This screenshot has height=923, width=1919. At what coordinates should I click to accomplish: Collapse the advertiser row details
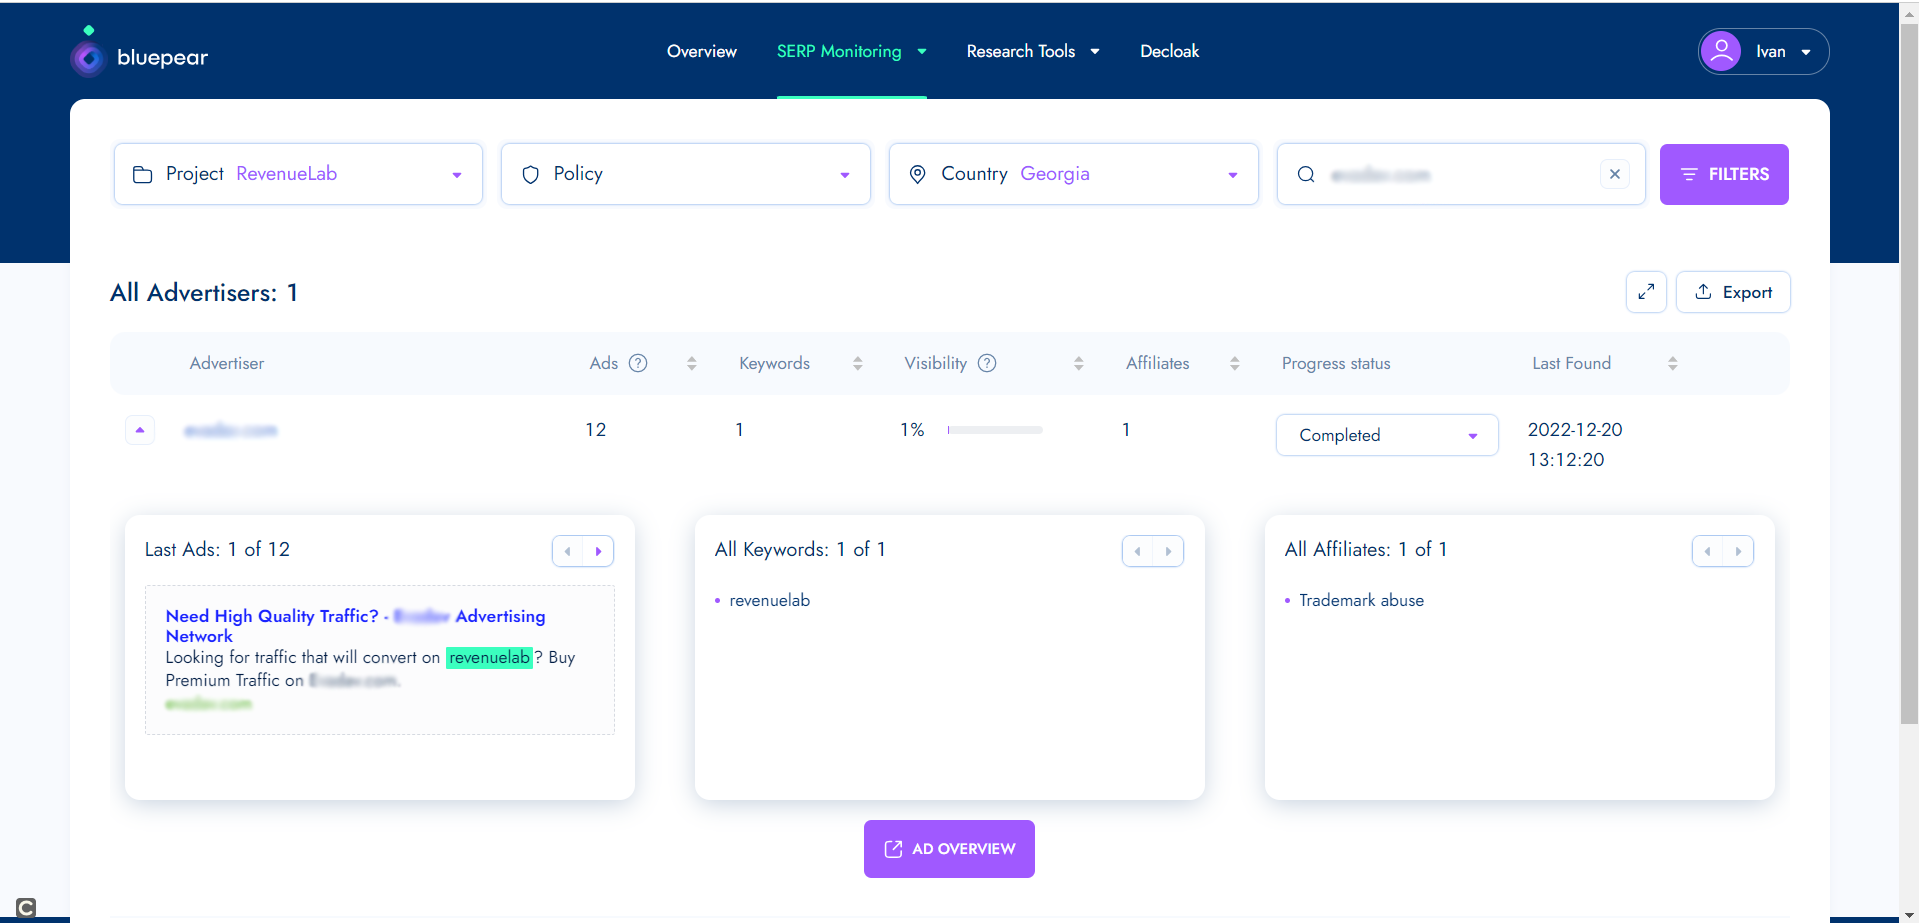140,430
